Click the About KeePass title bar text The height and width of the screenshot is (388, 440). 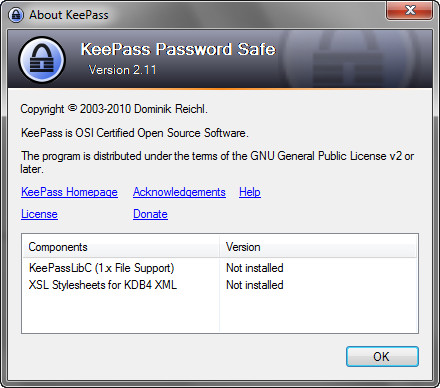click(x=69, y=15)
